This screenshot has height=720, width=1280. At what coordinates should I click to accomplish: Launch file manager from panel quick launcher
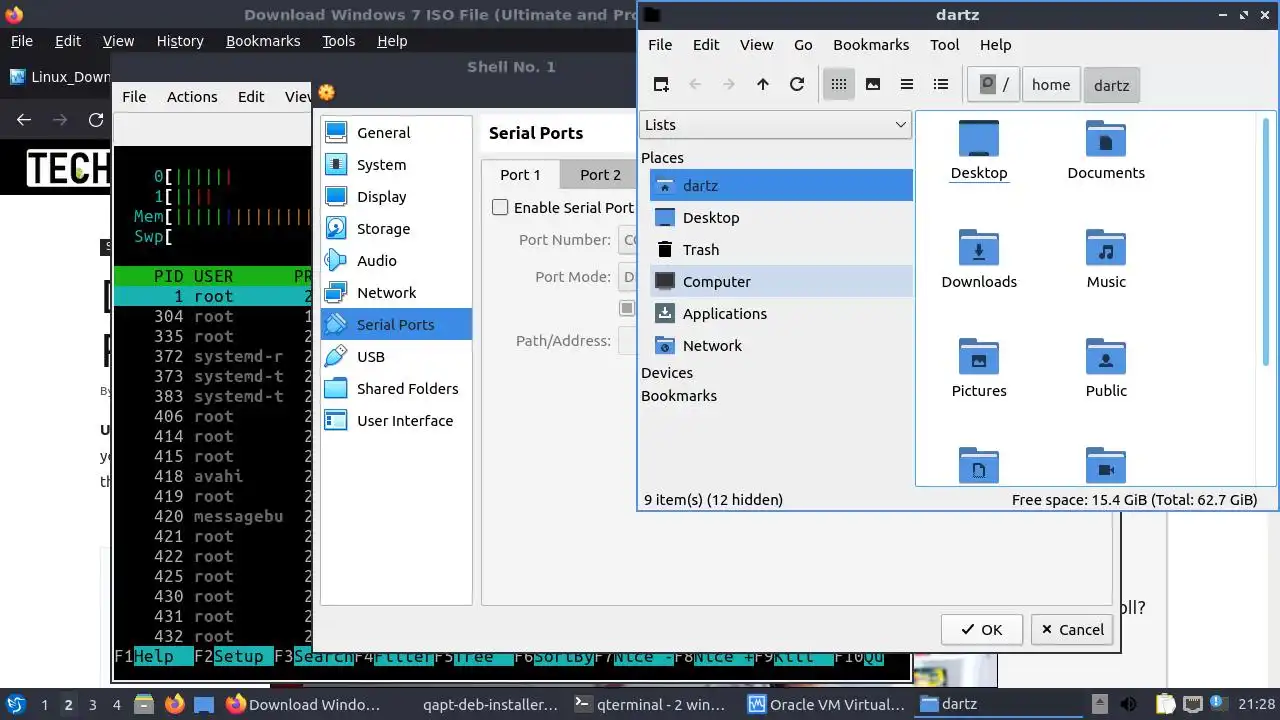pyautogui.click(x=143, y=704)
